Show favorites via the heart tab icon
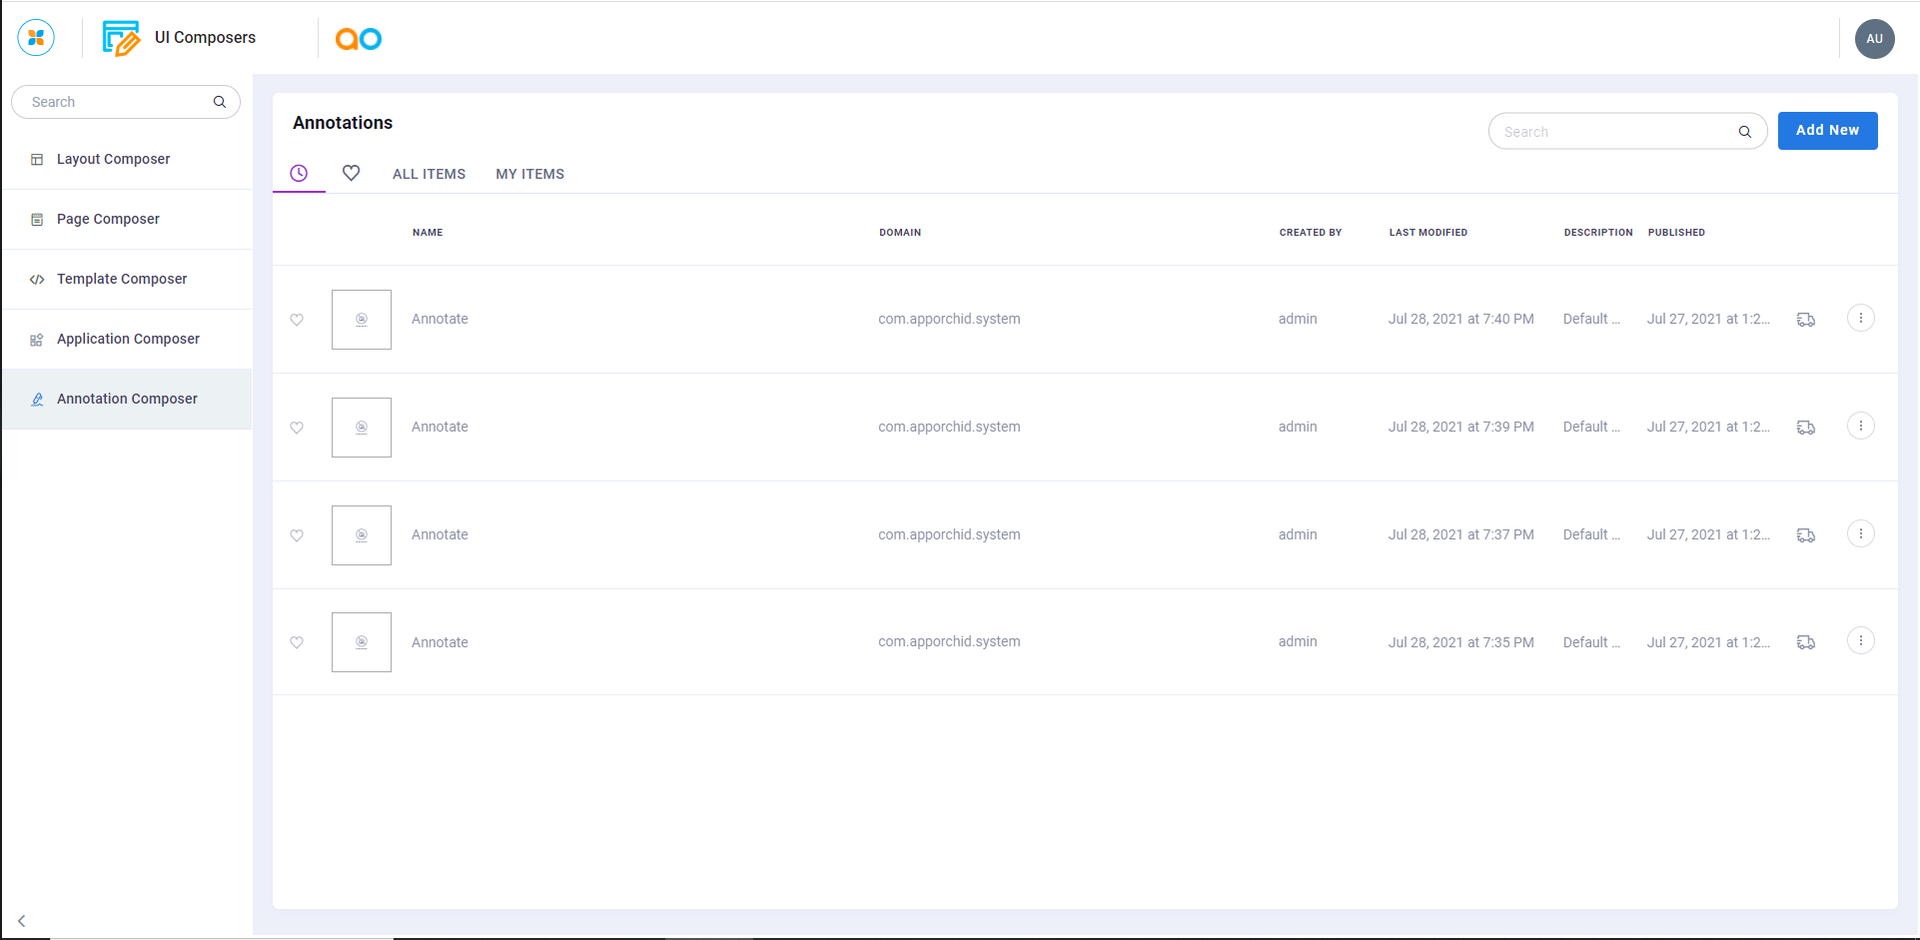 351,173
